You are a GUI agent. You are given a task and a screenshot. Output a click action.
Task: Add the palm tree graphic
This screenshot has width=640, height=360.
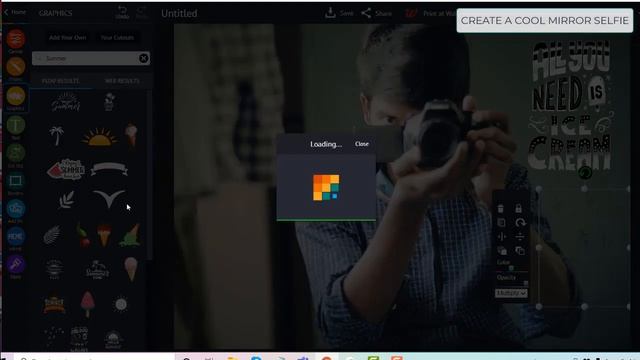(56, 136)
